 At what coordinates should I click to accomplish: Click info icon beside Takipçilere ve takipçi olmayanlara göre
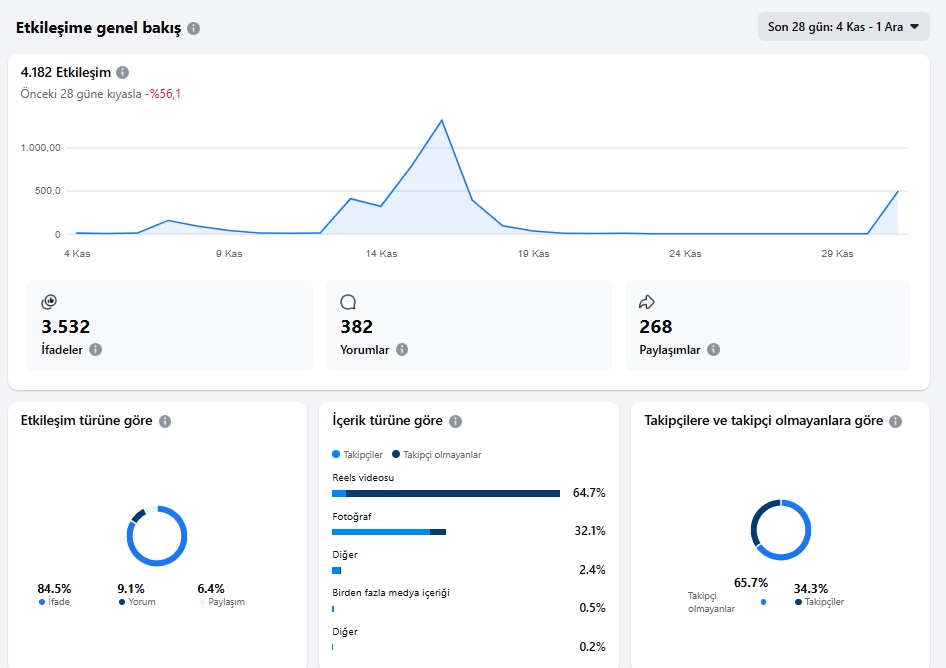coord(895,421)
